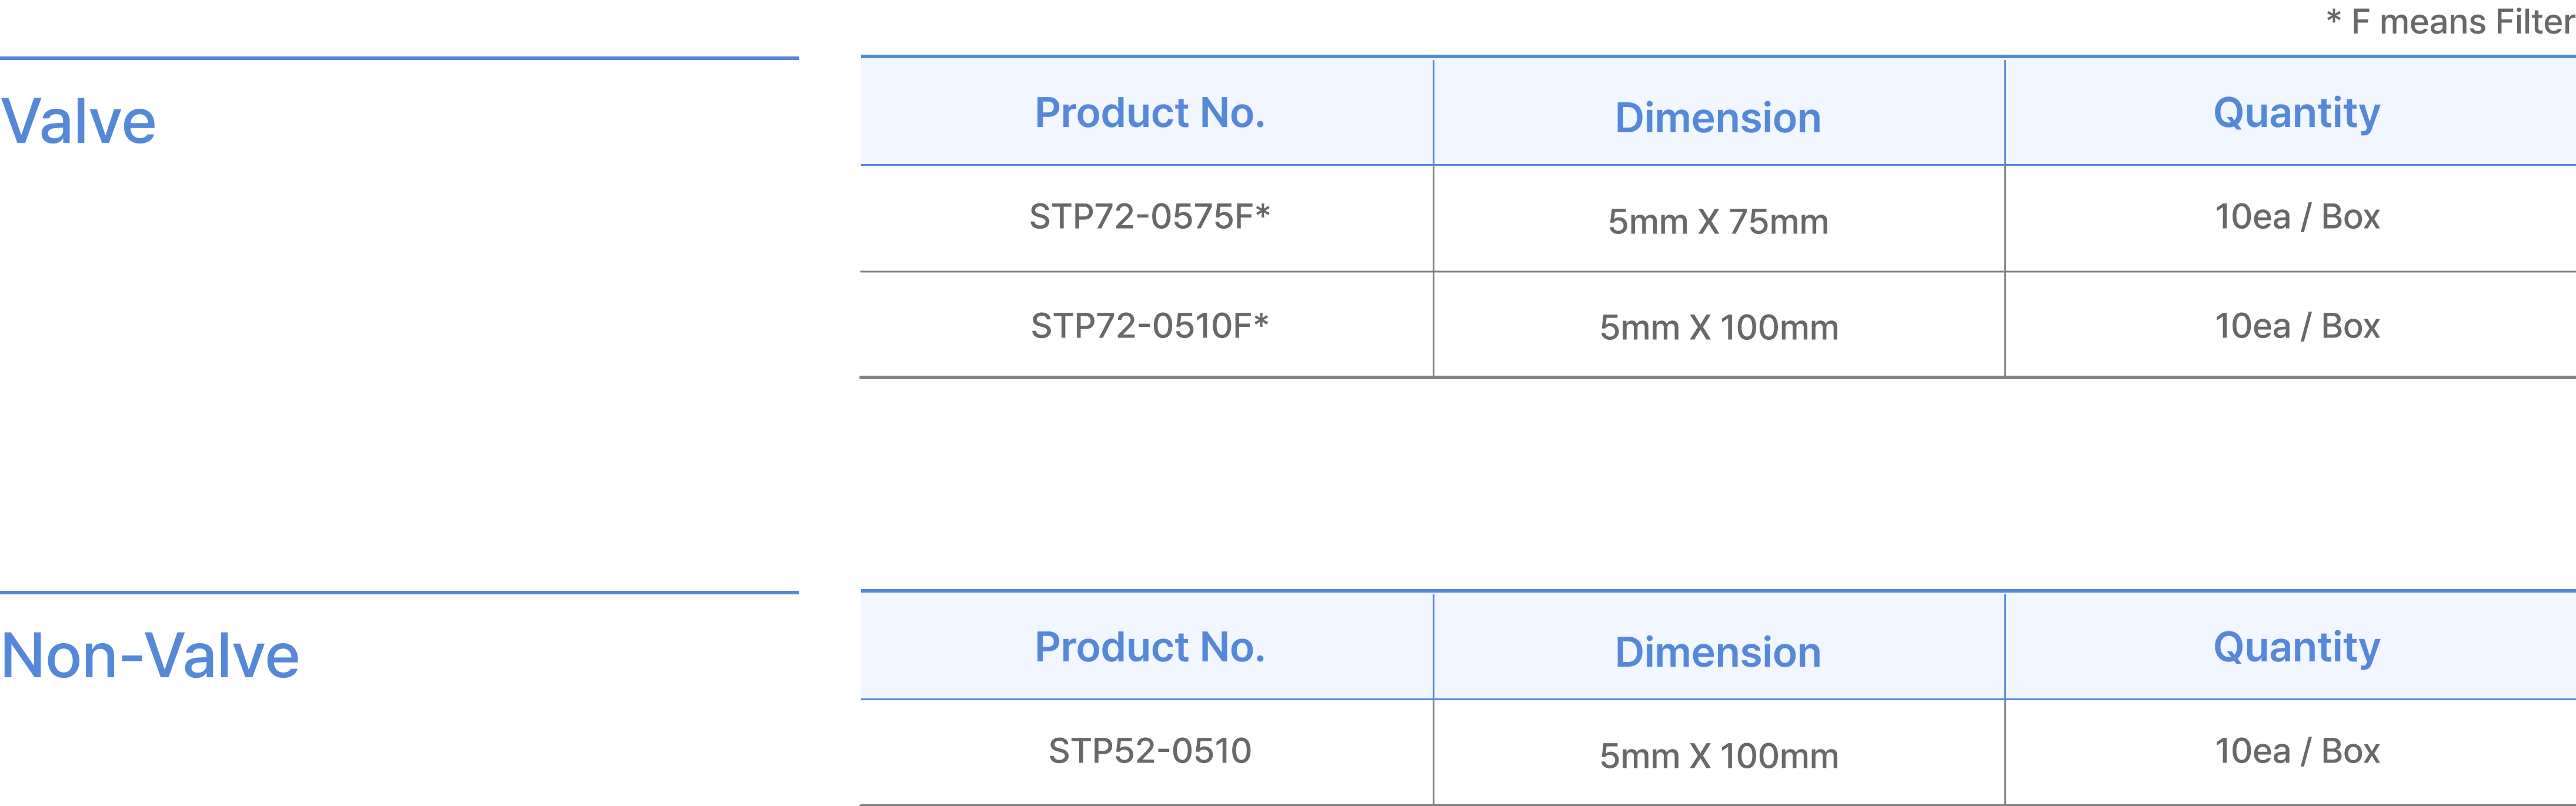Click blue divider line above Valve heading
Screen dimensions: 2576x806
[x=399, y=58]
